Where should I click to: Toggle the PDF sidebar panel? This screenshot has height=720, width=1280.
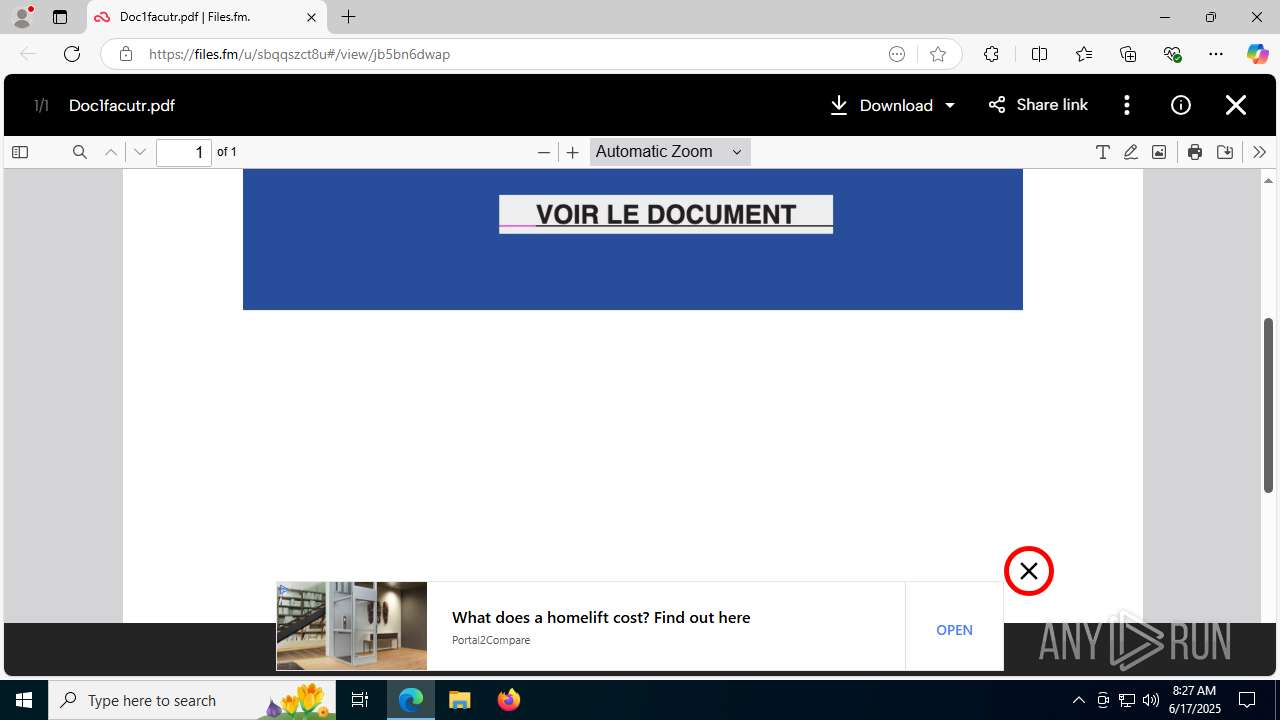20,152
